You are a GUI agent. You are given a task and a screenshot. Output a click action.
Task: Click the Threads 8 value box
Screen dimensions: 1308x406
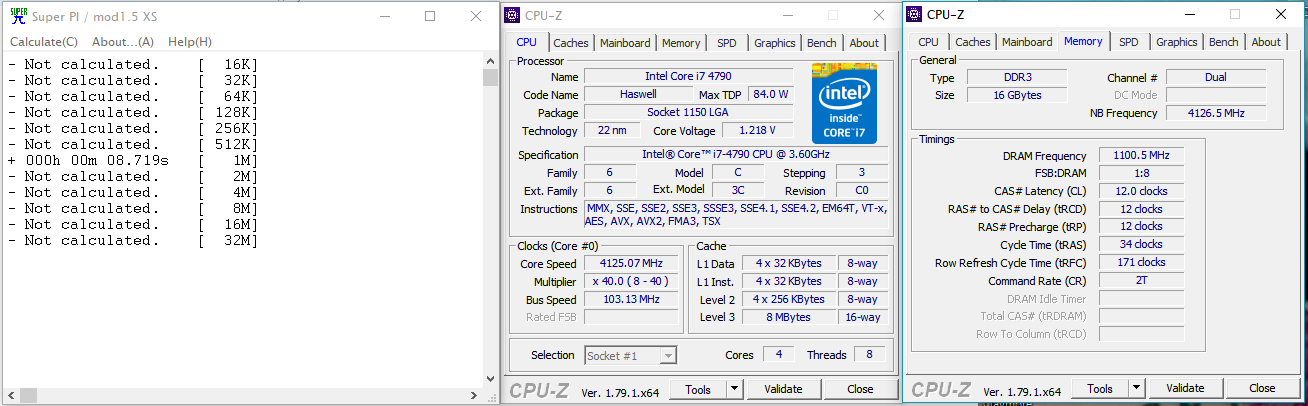pos(869,354)
